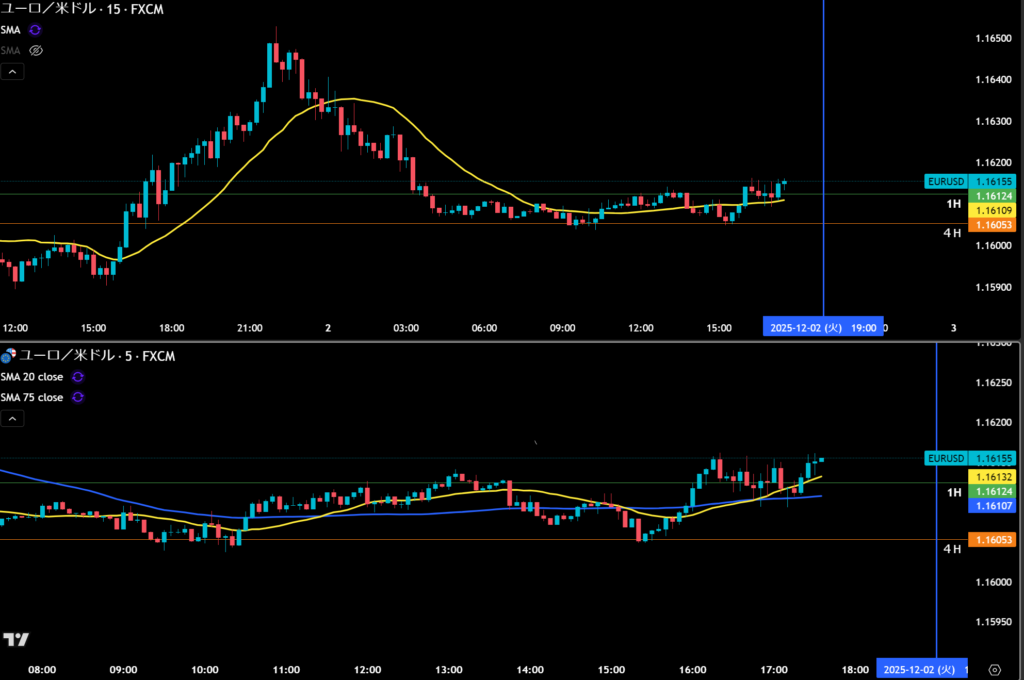Click the TradingView logo in lower chart
1024x680 pixels.
[x=16, y=640]
